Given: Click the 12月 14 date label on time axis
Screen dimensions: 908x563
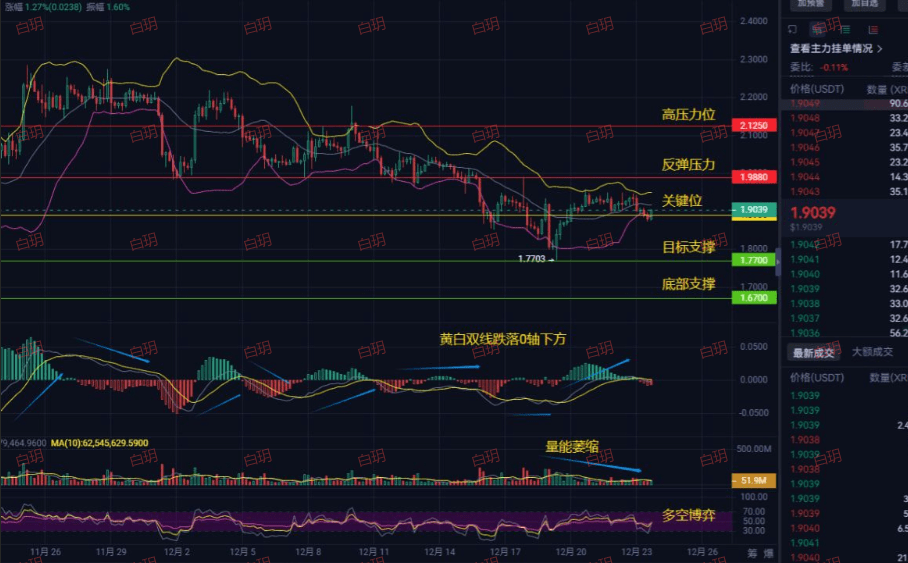Looking at the screenshot, I should (440, 551).
